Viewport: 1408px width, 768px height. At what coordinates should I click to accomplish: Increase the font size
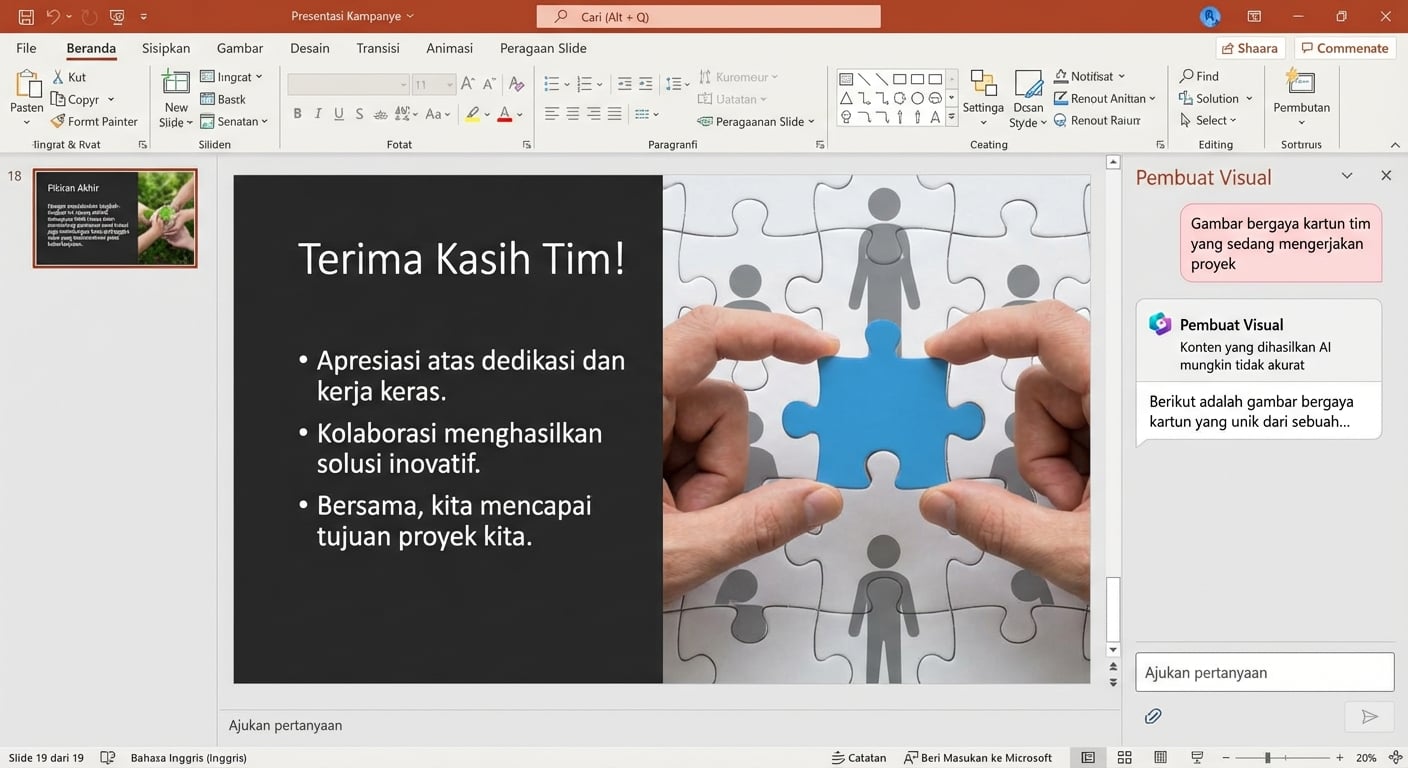click(465, 84)
